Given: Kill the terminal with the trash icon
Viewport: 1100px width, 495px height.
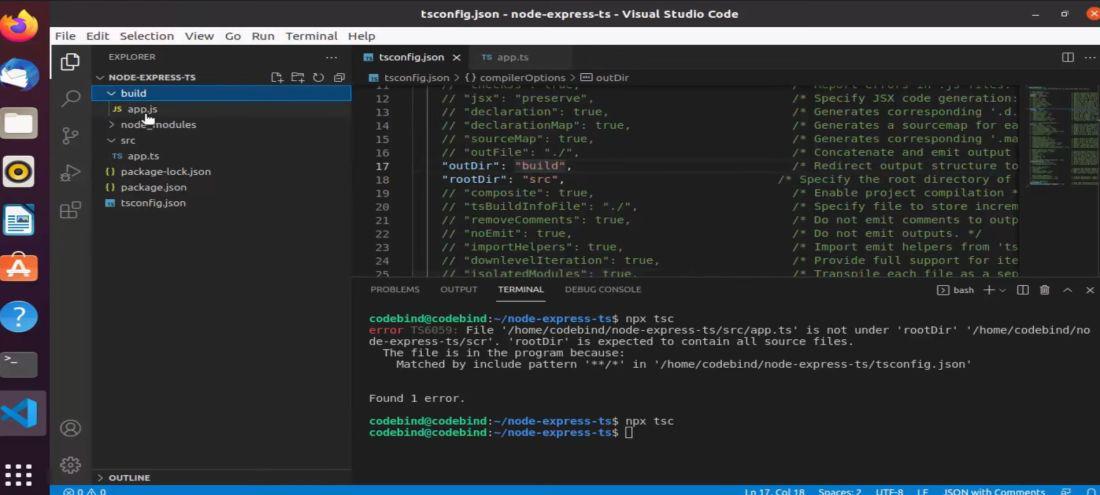Looking at the screenshot, I should coord(1044,290).
